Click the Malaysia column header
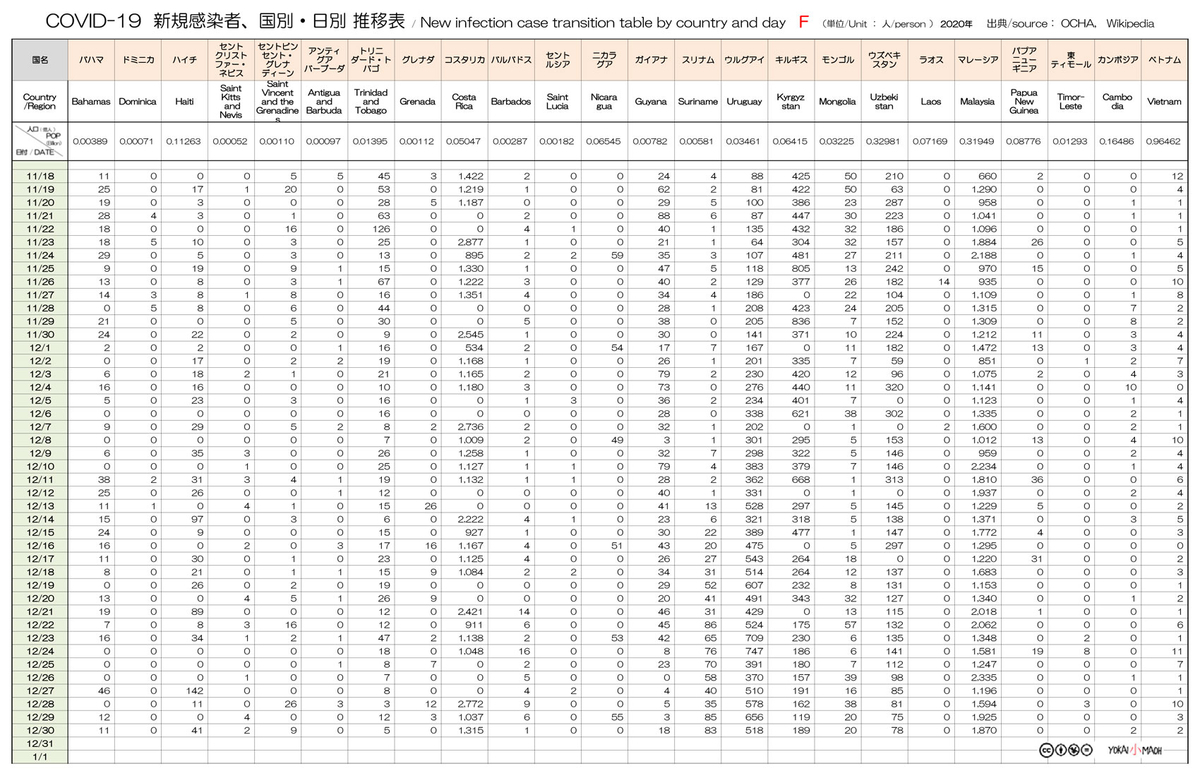The image size is (1200, 771). [977, 102]
